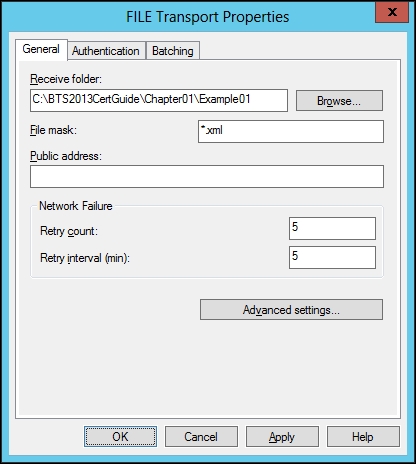Select the General tab
Image resolution: width=416 pixels, height=464 pixels.
click(x=41, y=49)
